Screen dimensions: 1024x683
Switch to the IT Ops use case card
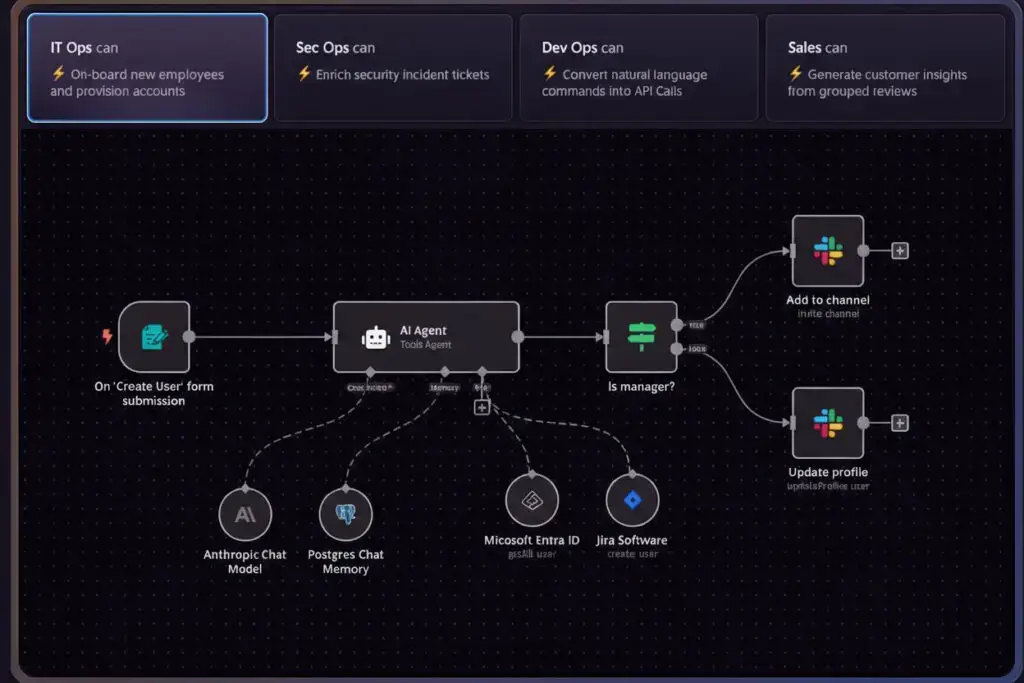(x=146, y=66)
